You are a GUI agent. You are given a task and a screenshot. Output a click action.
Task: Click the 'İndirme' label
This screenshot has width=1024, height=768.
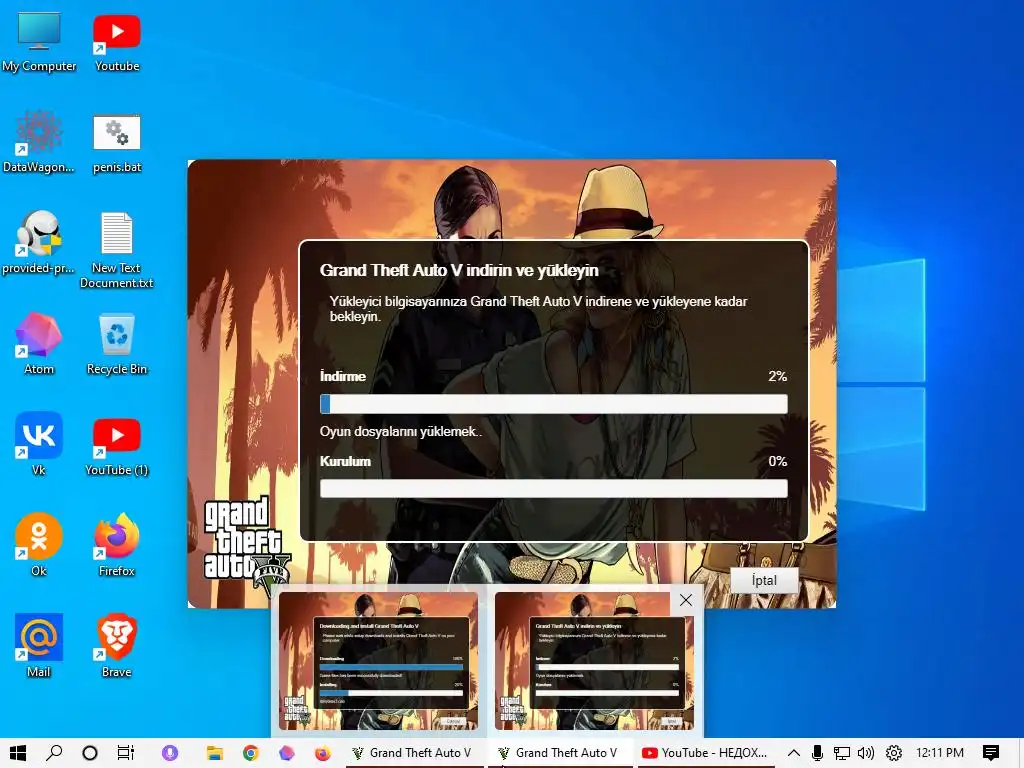coord(343,376)
